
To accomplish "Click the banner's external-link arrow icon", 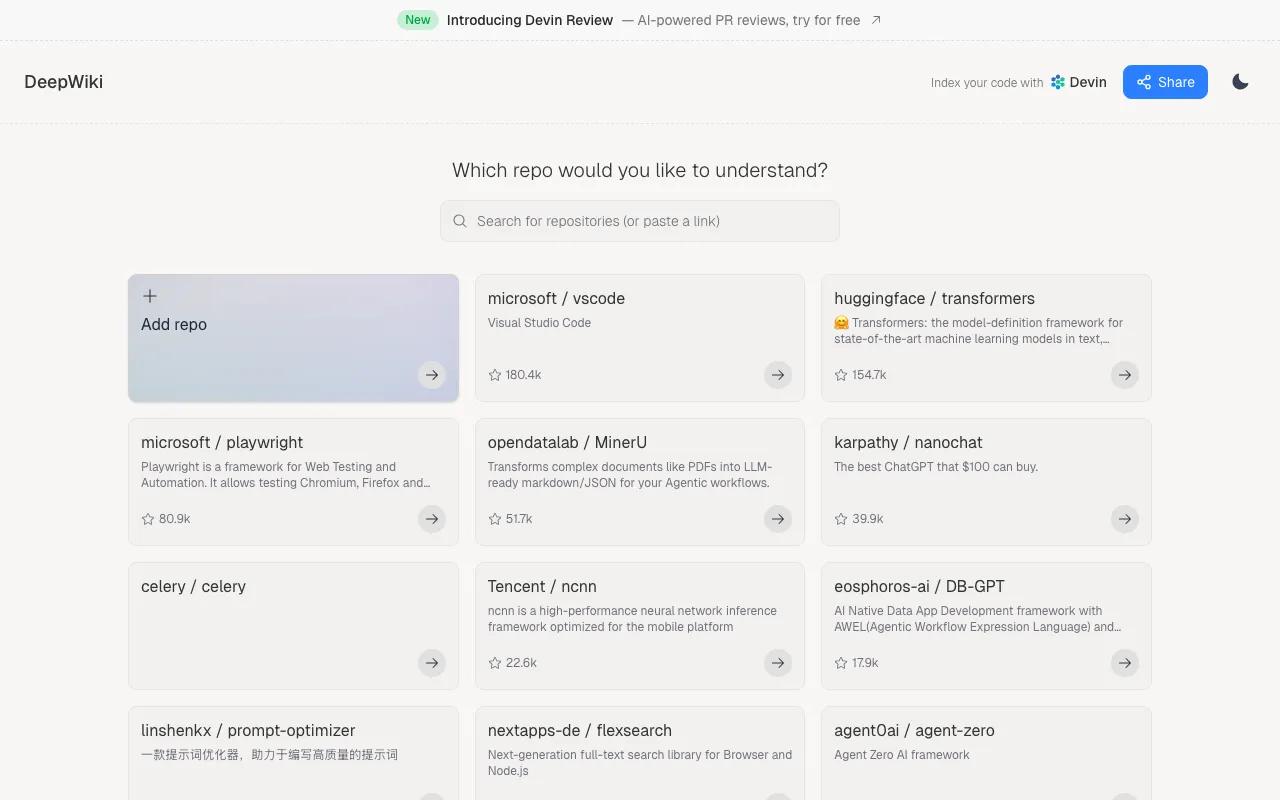I will click(x=876, y=20).
